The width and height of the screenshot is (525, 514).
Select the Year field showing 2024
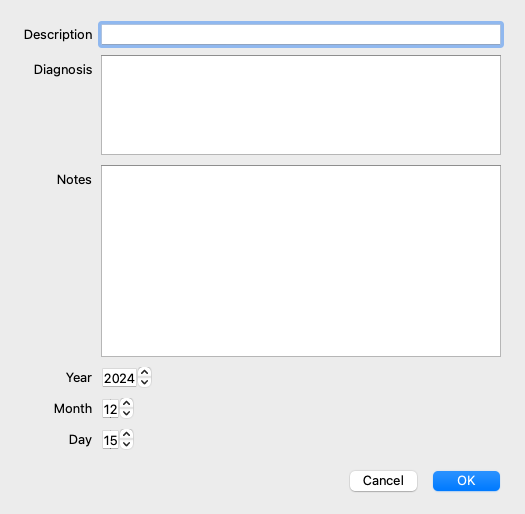pyautogui.click(x=119, y=378)
